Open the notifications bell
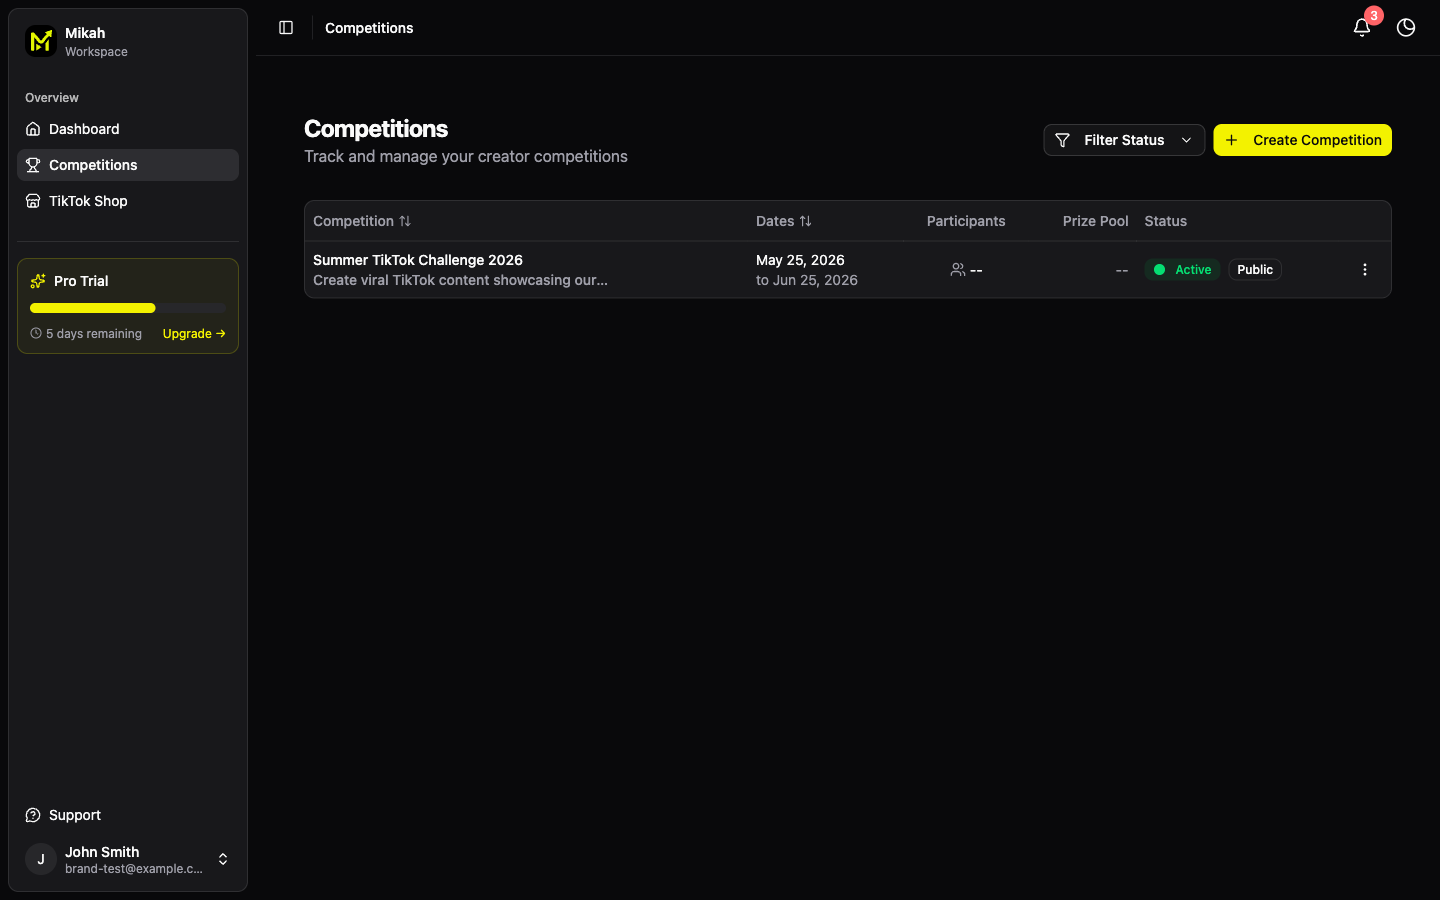The image size is (1440, 900). click(x=1362, y=28)
